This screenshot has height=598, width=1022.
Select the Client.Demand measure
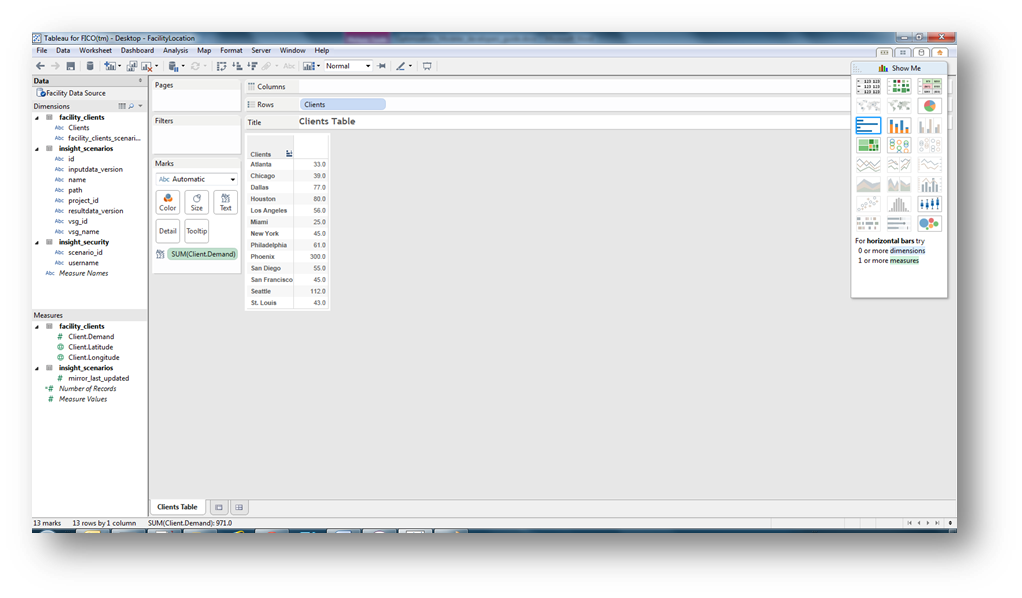(x=91, y=337)
